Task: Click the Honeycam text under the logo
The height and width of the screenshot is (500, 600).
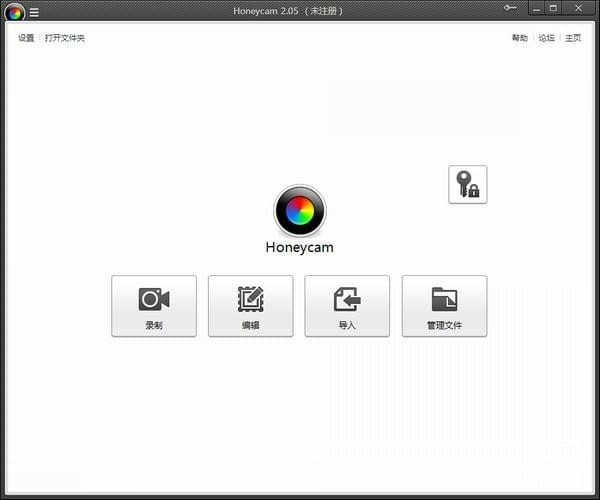Action: tap(299, 248)
